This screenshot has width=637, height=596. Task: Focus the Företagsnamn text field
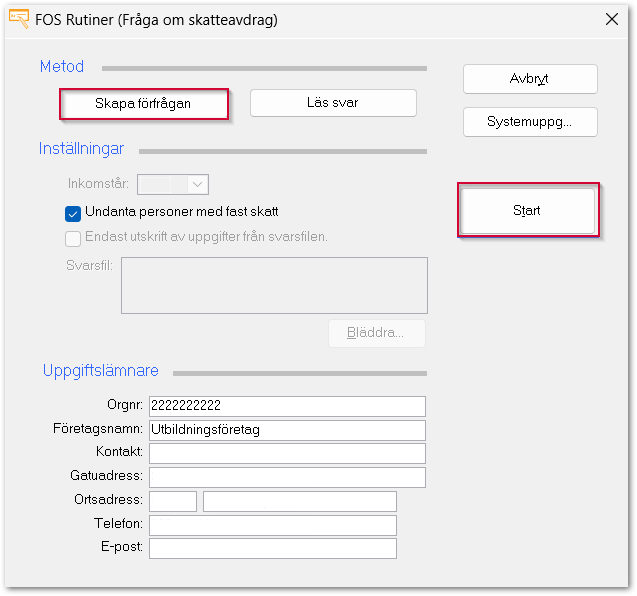point(287,430)
